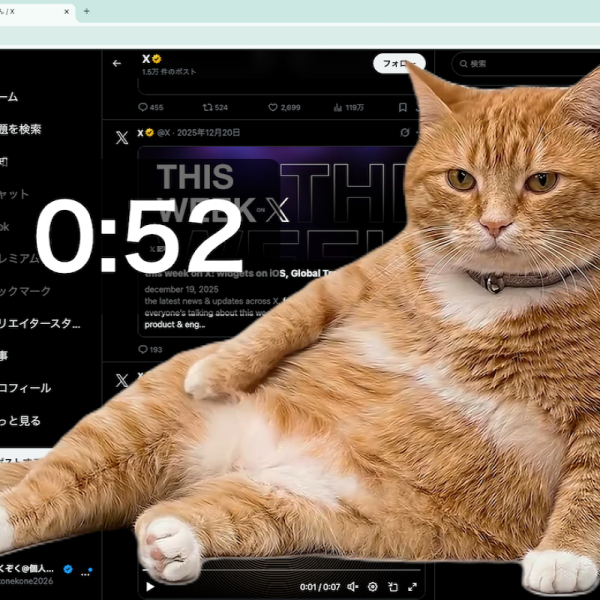Enter video fullscreen mode
Screen dimensions: 600x600
coord(412,587)
